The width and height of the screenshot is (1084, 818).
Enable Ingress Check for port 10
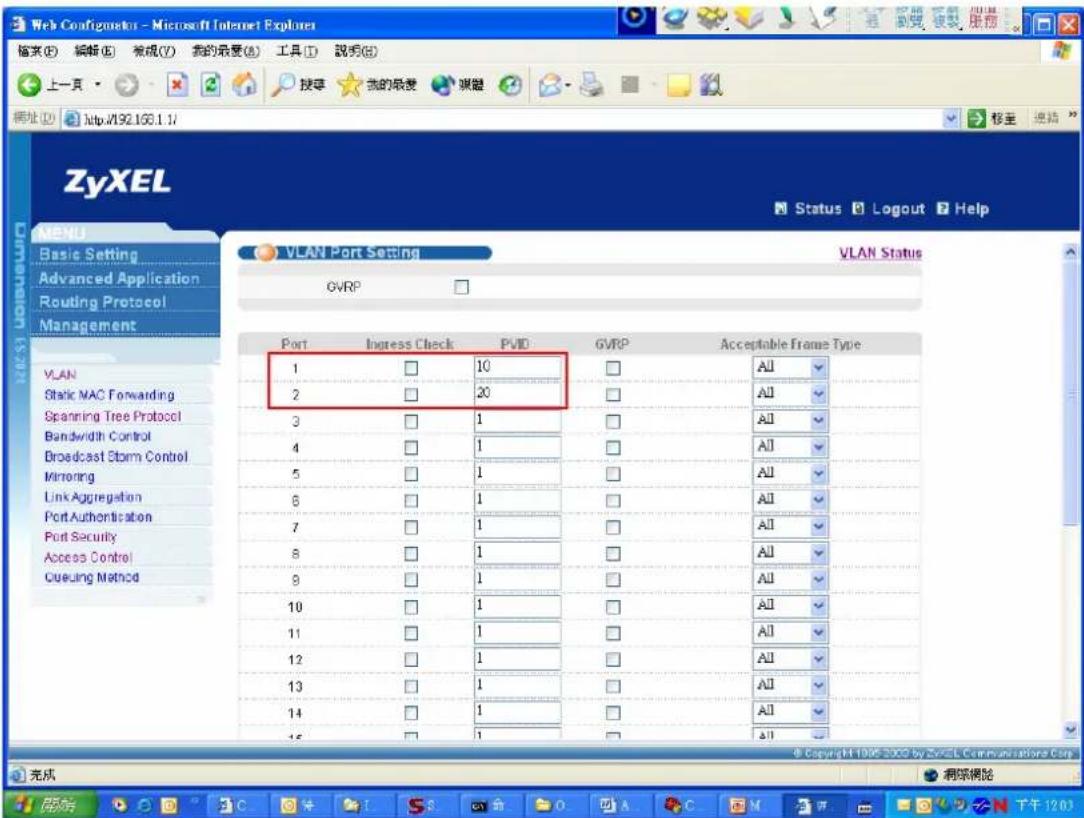click(411, 606)
